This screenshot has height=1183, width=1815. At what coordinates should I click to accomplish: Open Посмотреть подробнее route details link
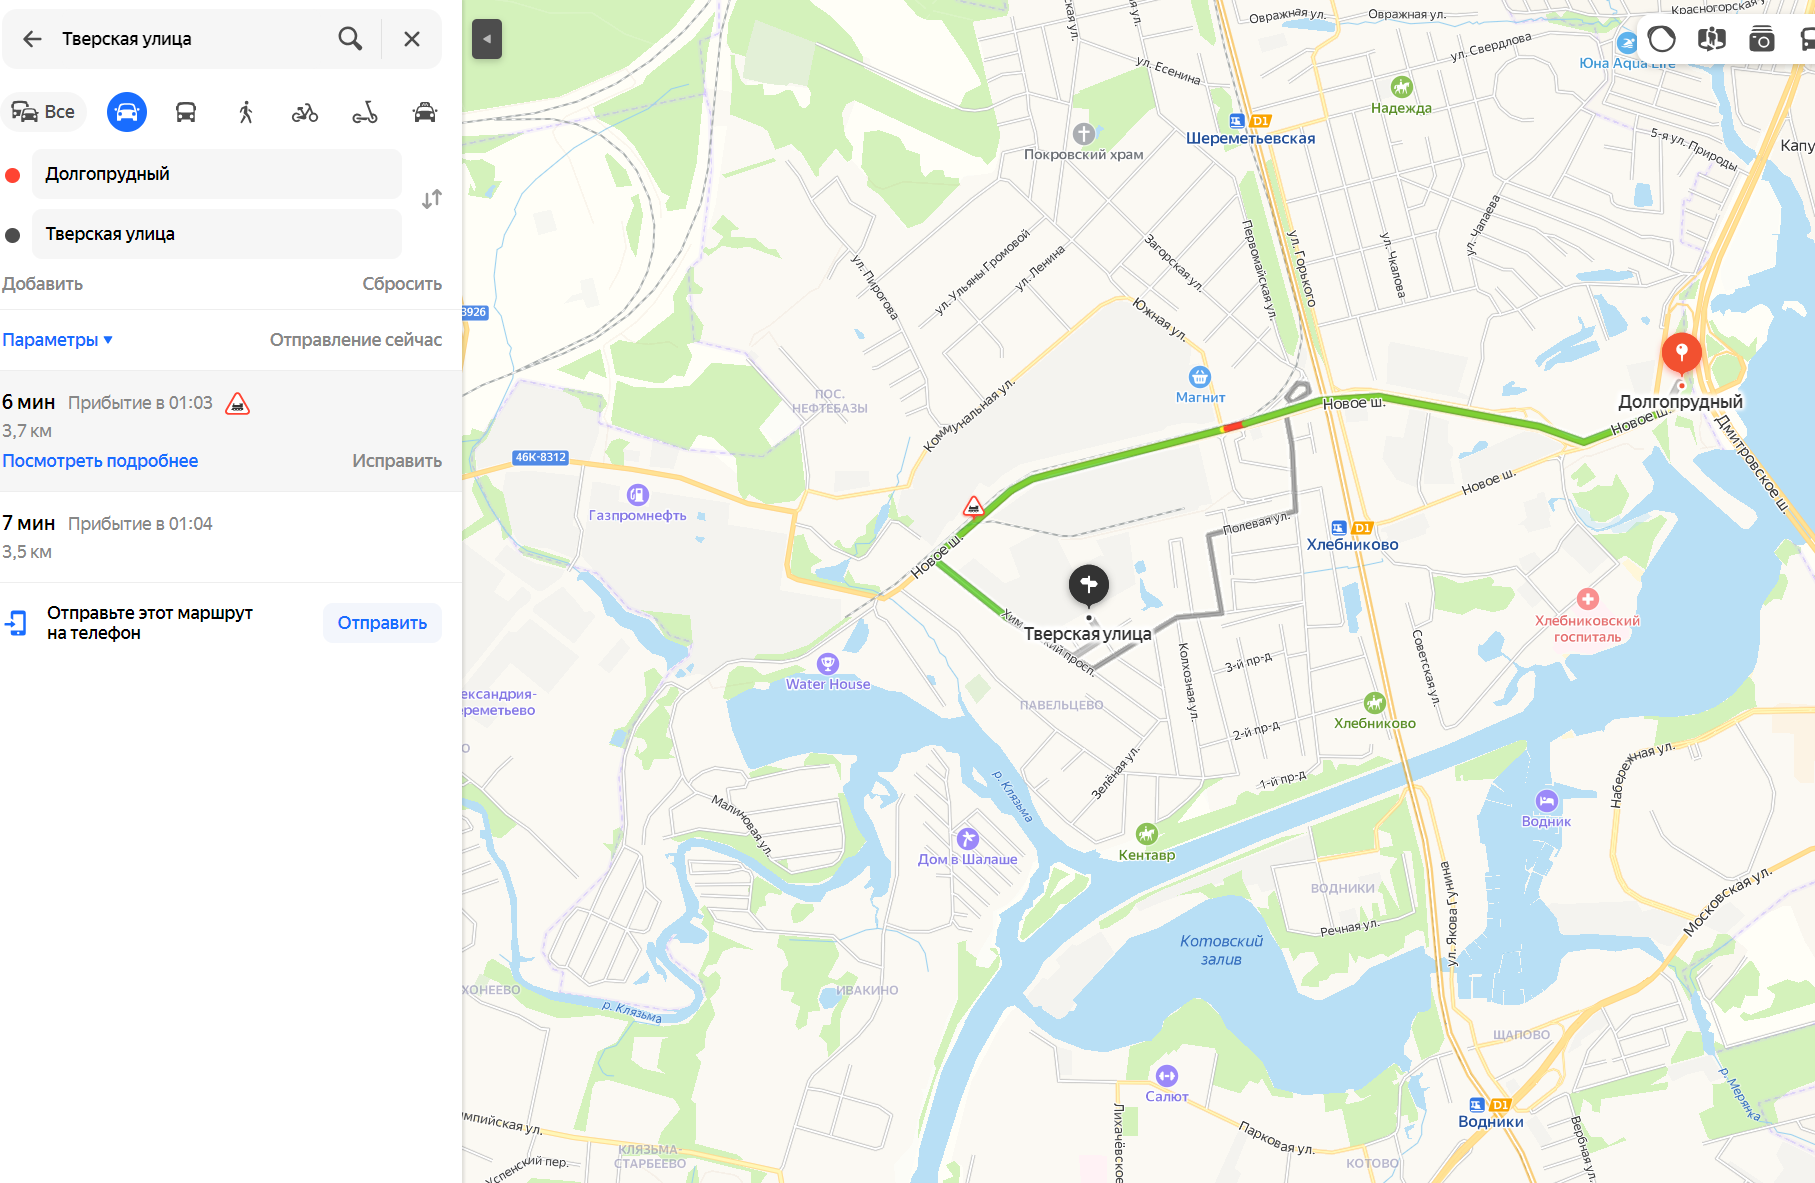coord(100,461)
